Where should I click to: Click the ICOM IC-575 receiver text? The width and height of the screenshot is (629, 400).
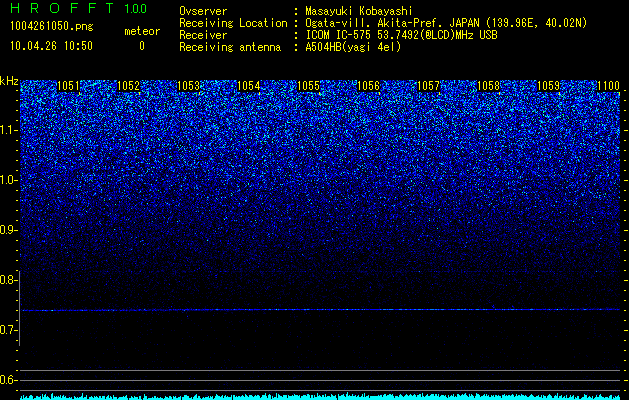(x=401, y=35)
